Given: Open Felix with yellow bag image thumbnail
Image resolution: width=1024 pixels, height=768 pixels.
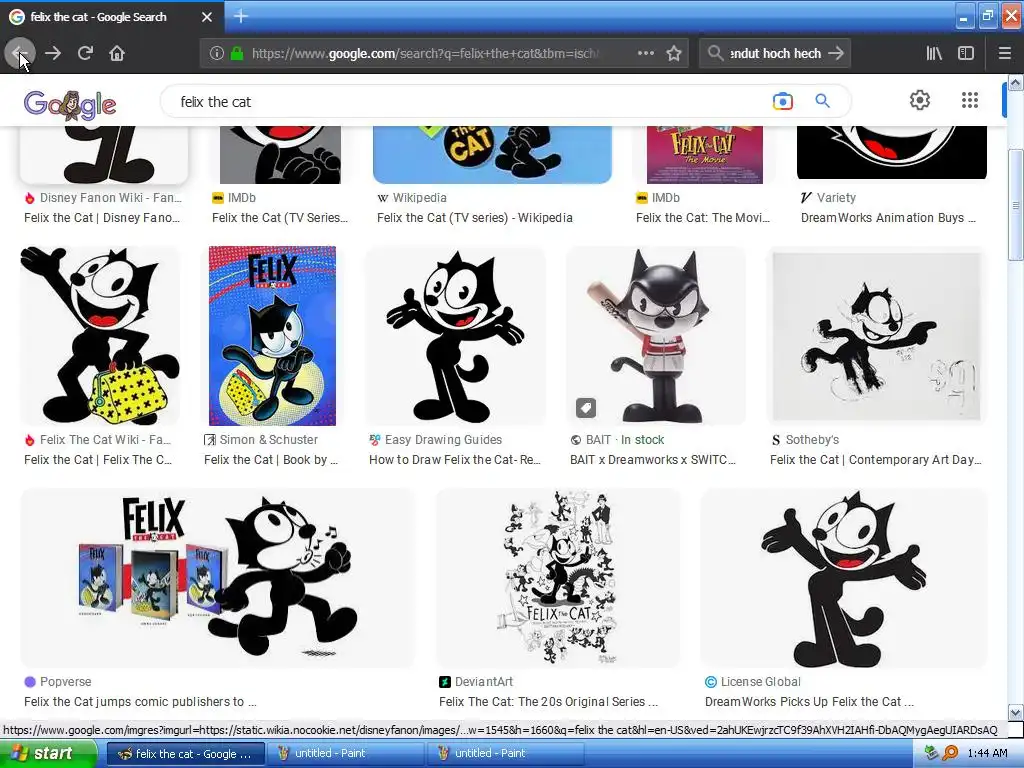Looking at the screenshot, I should [x=100, y=336].
